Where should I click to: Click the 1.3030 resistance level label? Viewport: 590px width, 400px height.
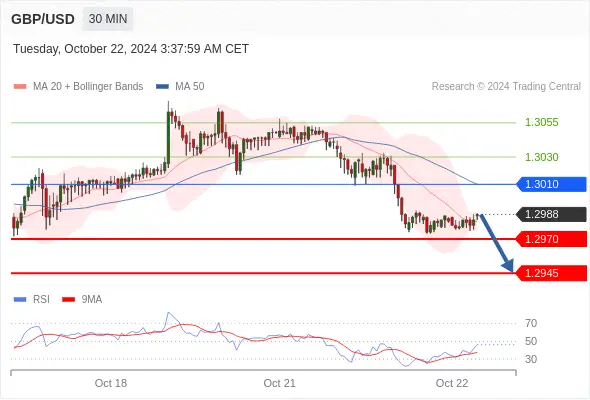click(541, 157)
